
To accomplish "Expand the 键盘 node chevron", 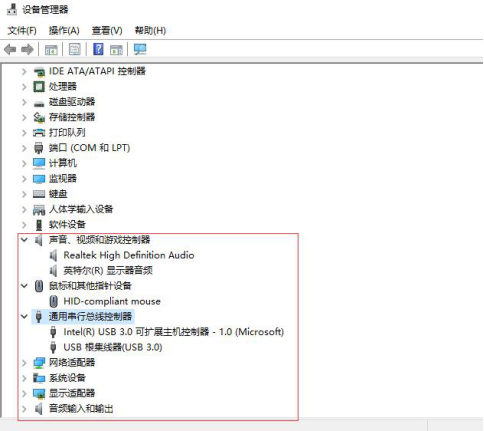I will pyautogui.click(x=24, y=194).
